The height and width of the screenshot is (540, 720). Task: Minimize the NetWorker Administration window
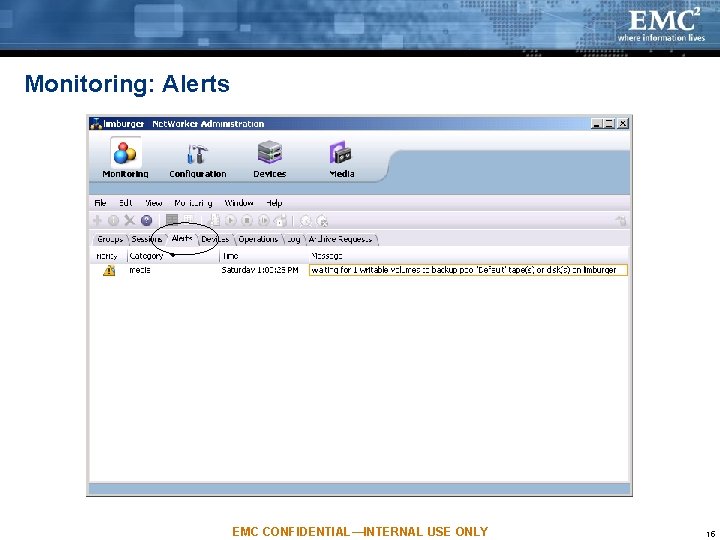pyautogui.click(x=596, y=124)
